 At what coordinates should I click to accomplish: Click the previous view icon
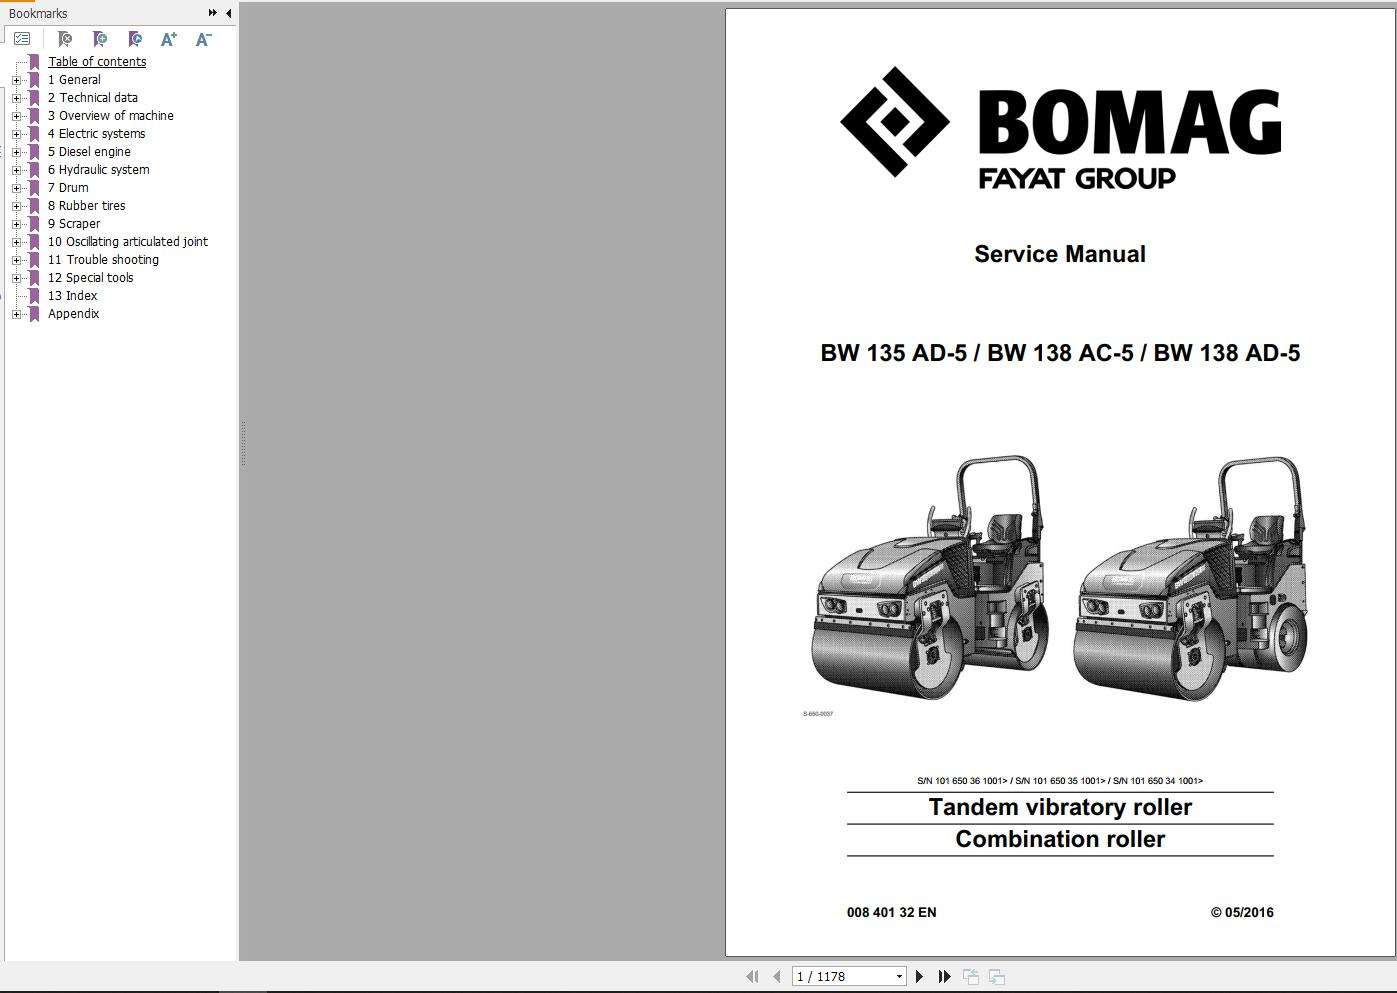pyautogui.click(x=969, y=976)
